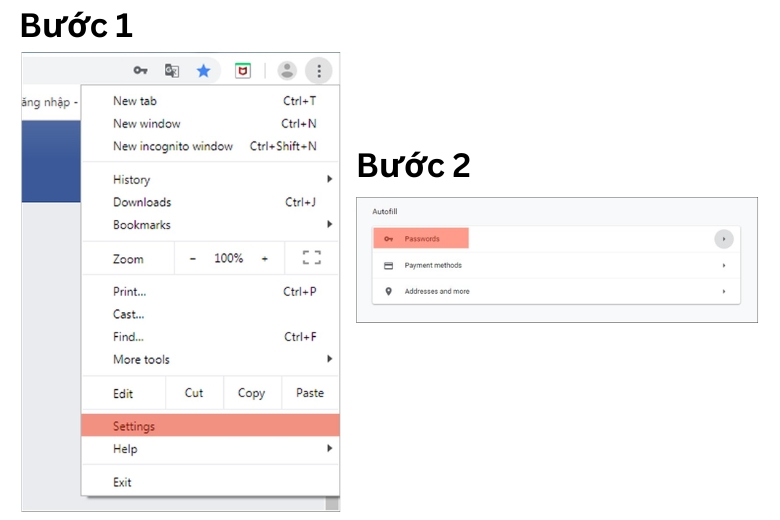The image size is (780, 520).
Task: Expand the History submenu arrow
Action: click(329, 180)
